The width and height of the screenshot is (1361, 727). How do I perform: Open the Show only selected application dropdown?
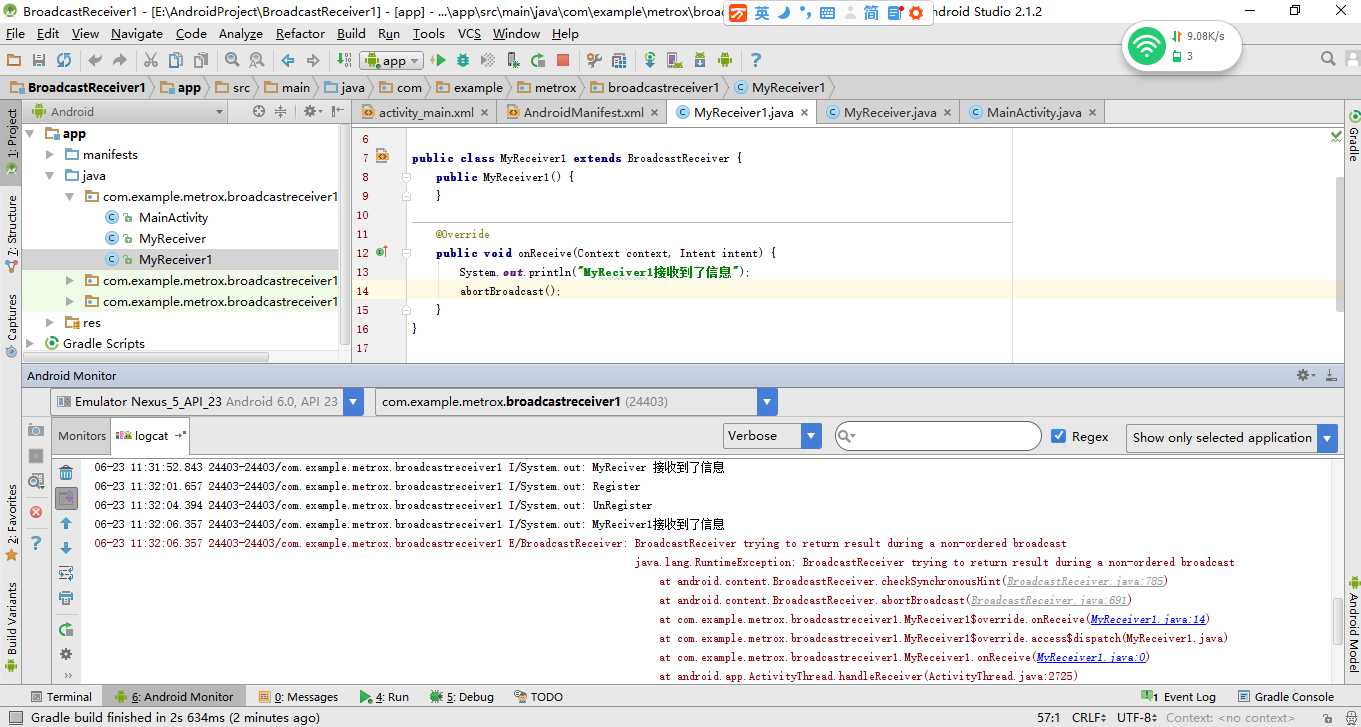[1231, 437]
